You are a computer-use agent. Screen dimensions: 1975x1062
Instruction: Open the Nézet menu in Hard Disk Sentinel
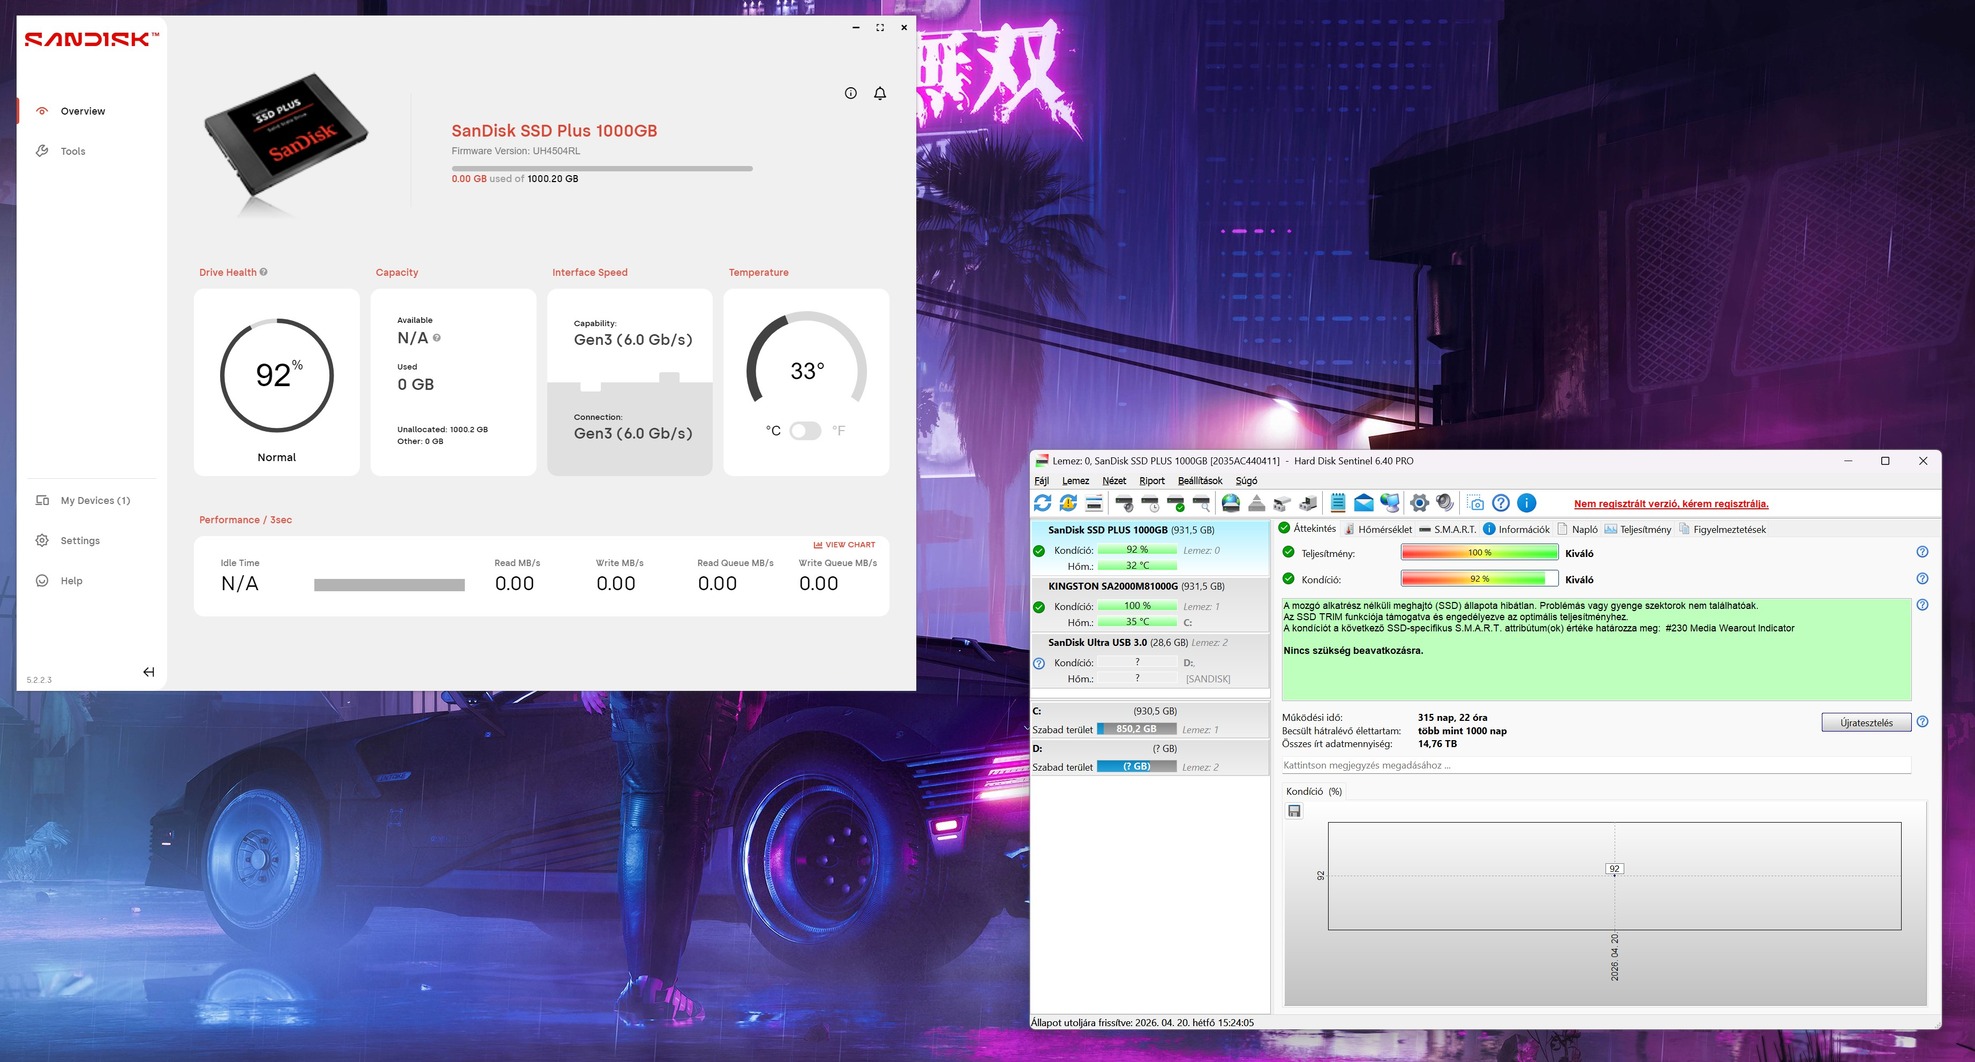coord(1114,481)
